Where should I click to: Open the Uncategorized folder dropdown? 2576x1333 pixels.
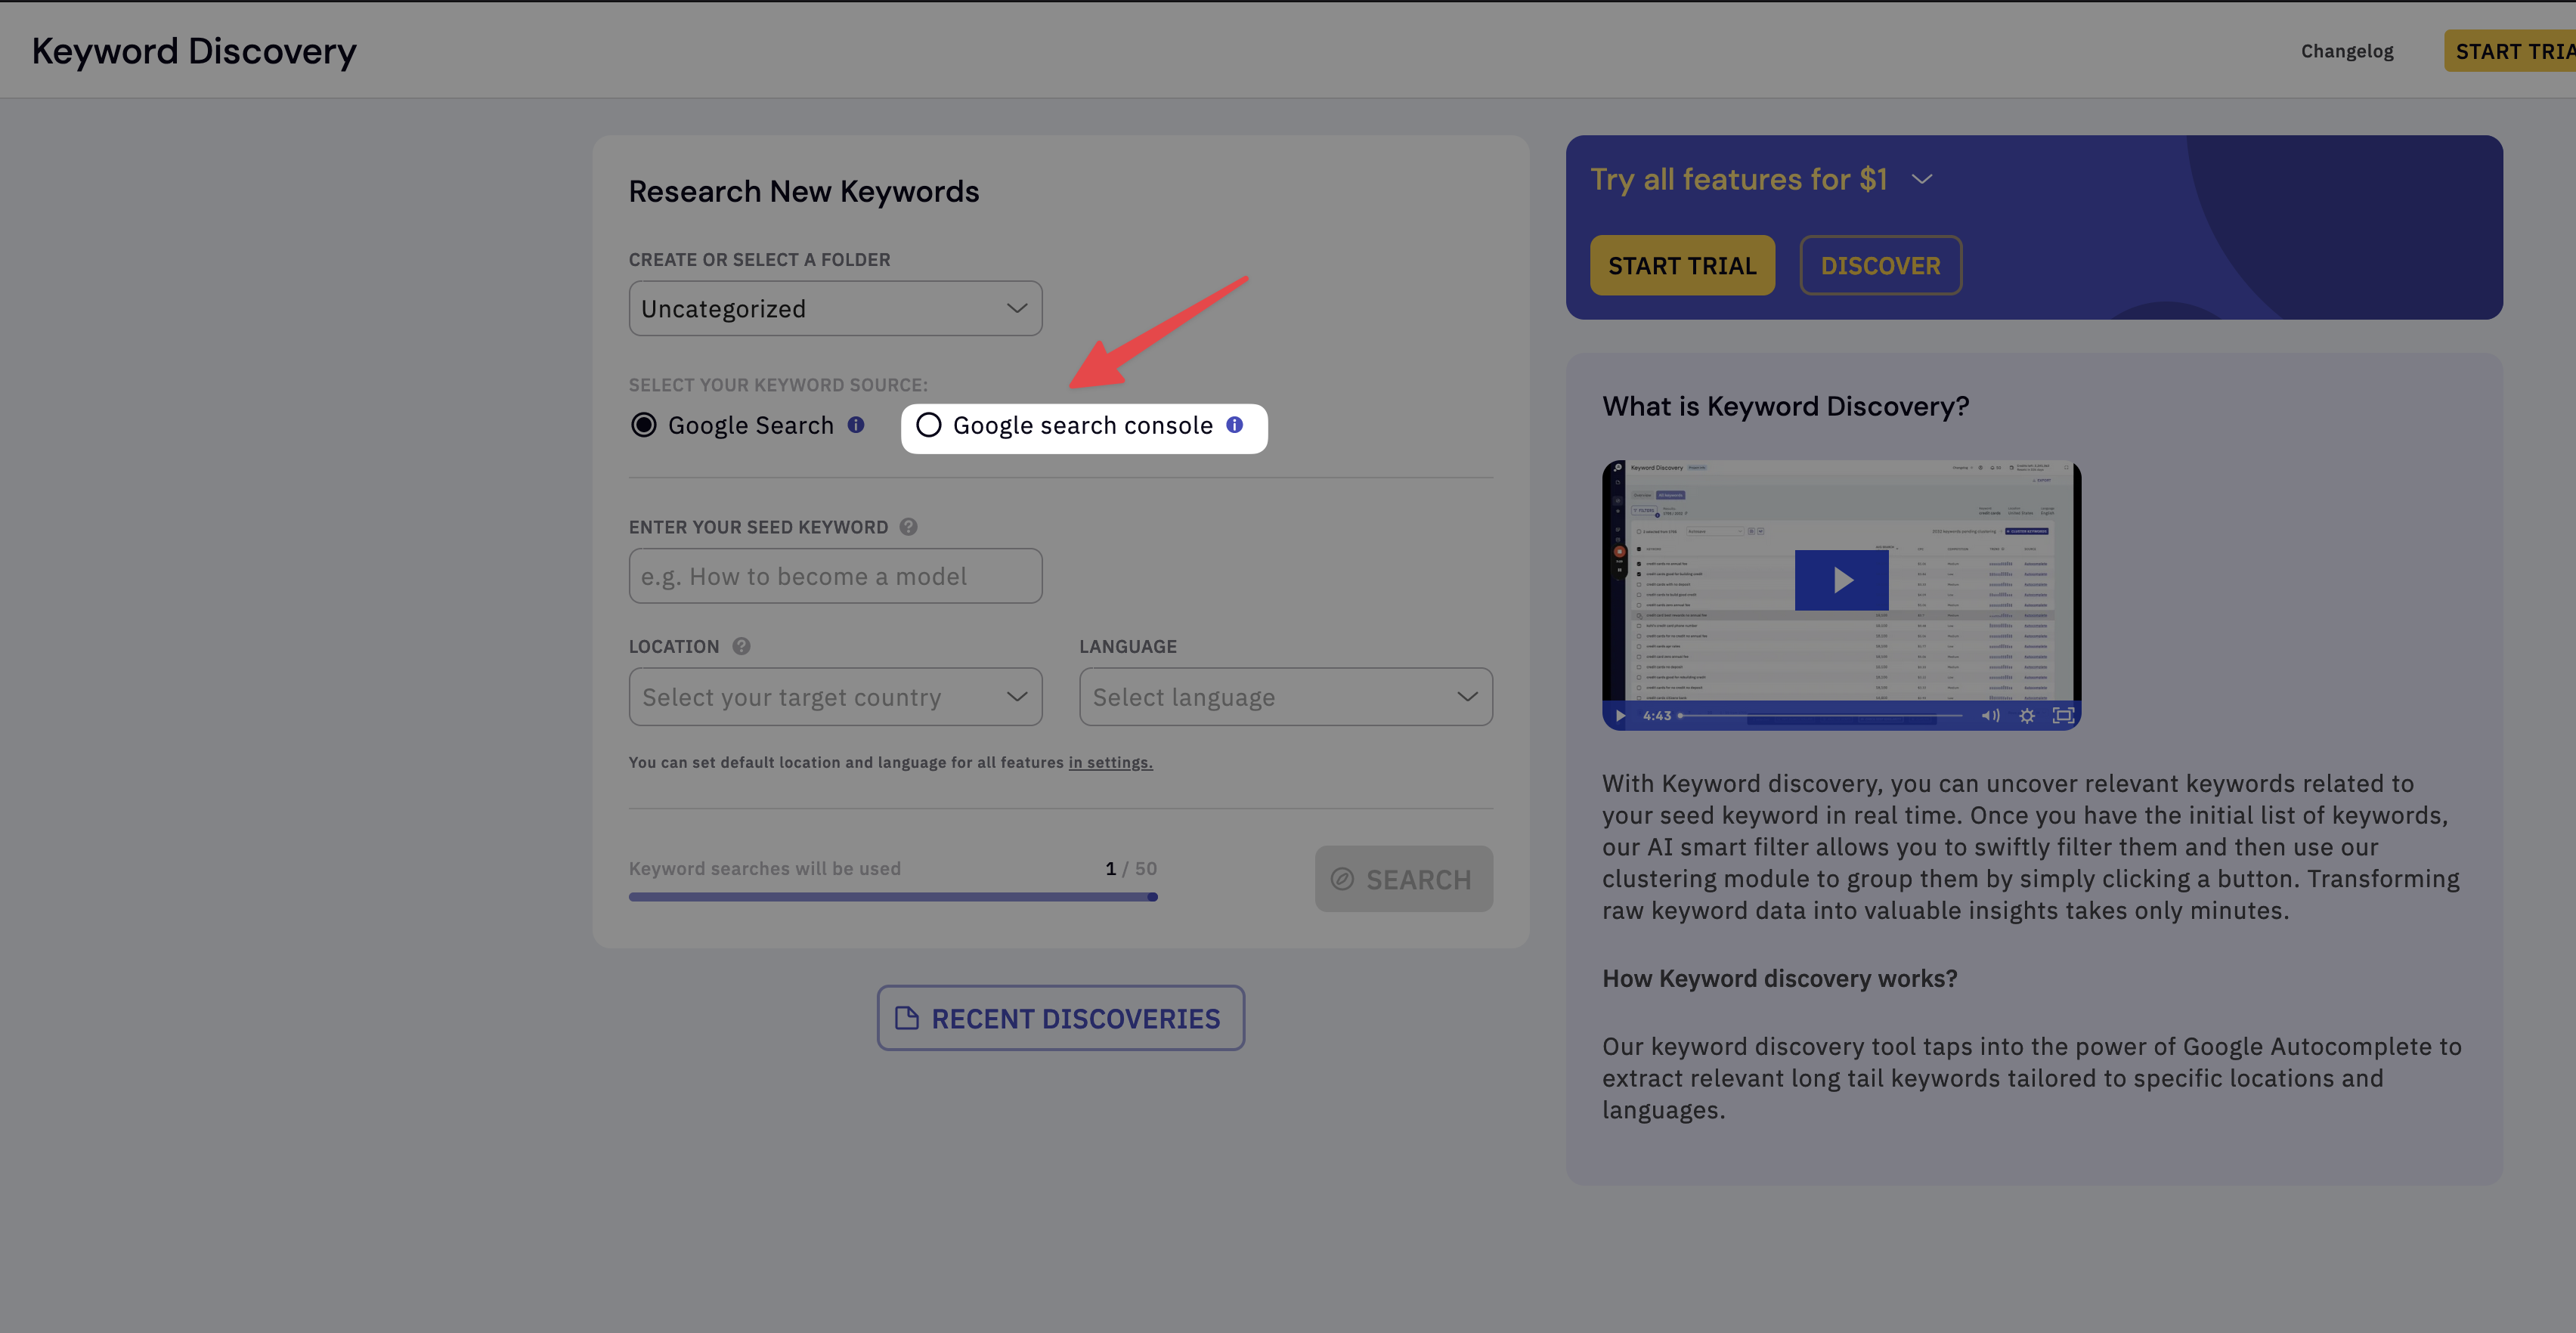click(835, 308)
